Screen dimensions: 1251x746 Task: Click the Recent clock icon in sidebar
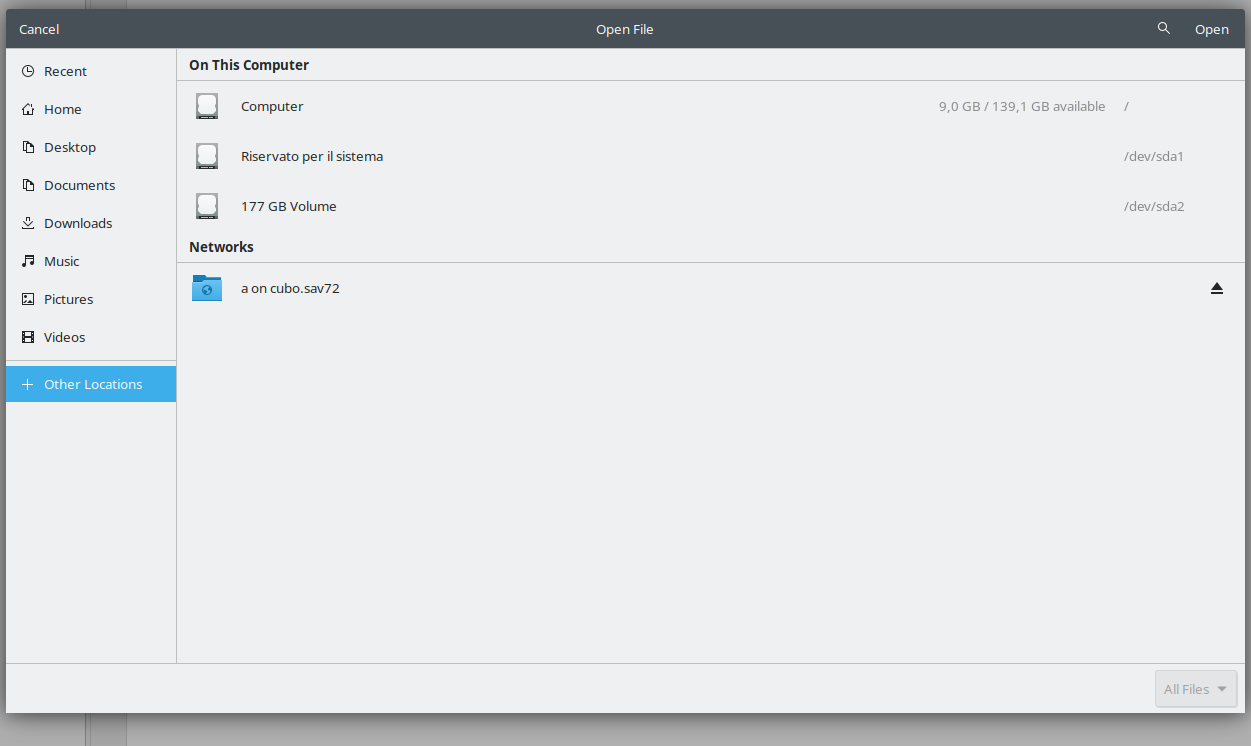coord(28,71)
